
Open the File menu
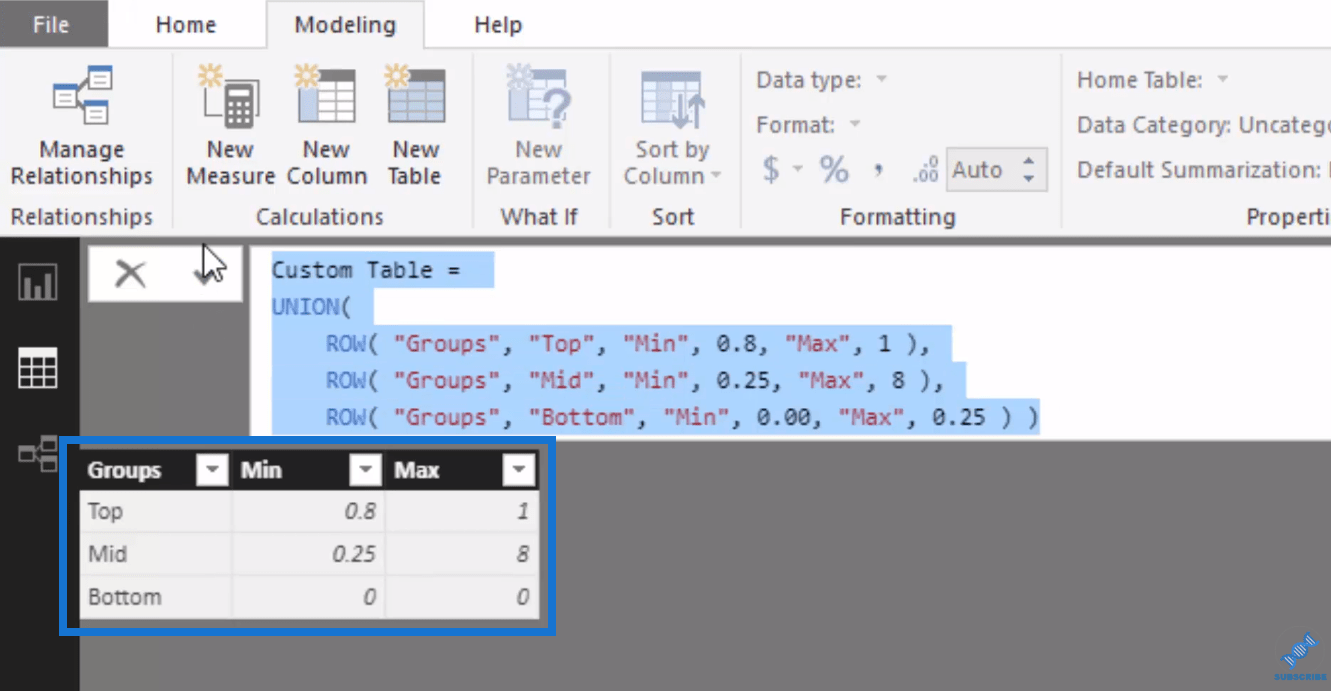pyautogui.click(x=51, y=25)
